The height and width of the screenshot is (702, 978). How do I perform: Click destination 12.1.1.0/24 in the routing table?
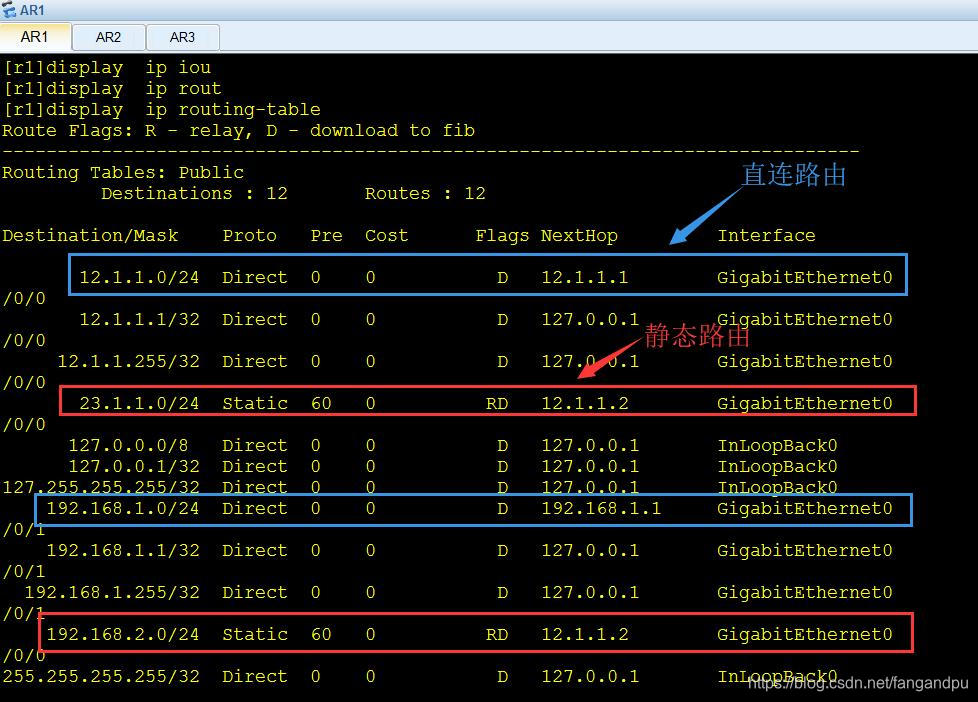point(139,277)
